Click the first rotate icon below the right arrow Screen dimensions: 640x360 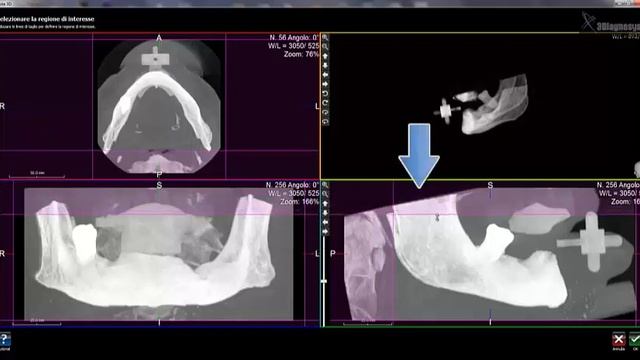(x=325, y=94)
